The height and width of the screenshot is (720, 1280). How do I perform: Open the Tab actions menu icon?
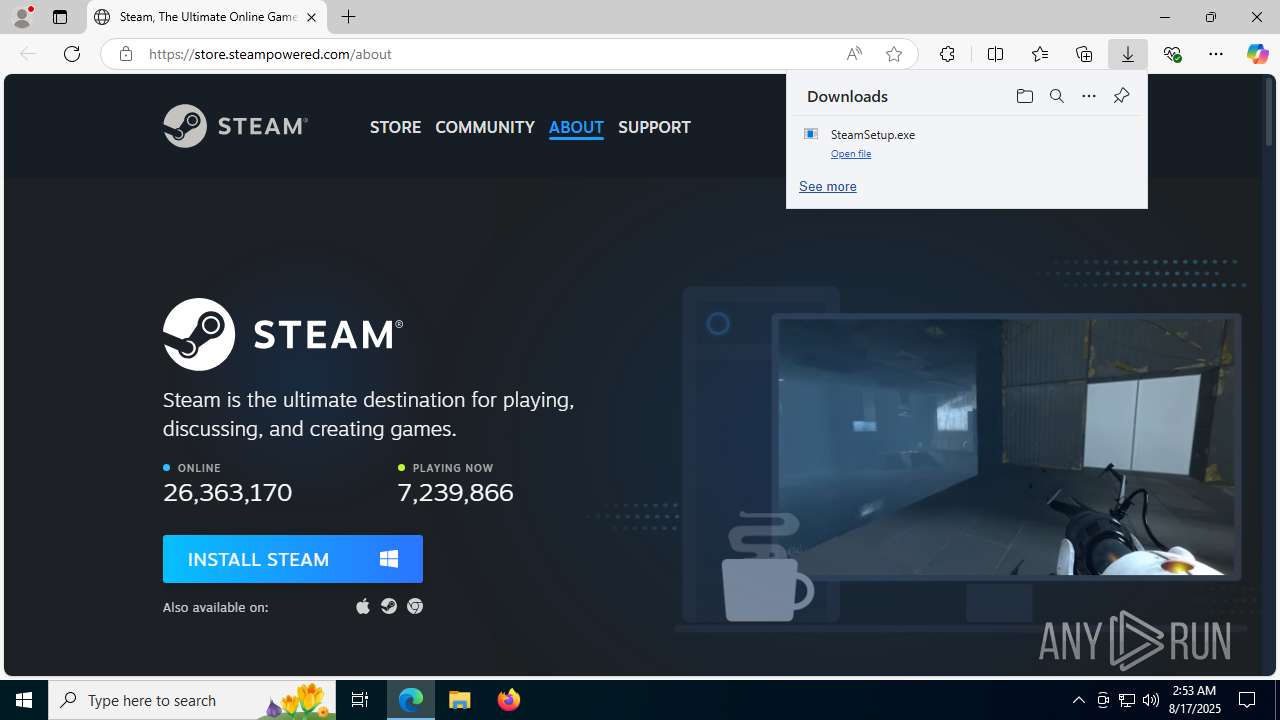[x=60, y=17]
